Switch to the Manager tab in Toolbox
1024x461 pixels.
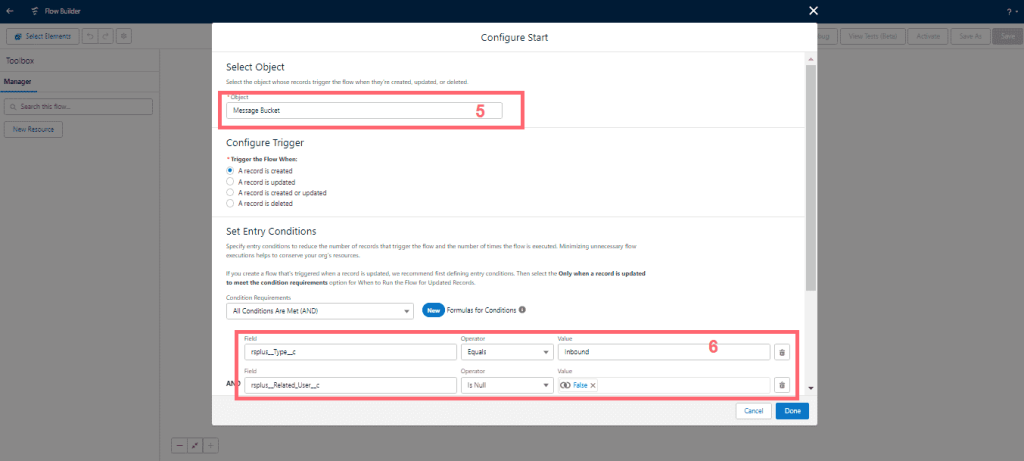click(x=19, y=80)
